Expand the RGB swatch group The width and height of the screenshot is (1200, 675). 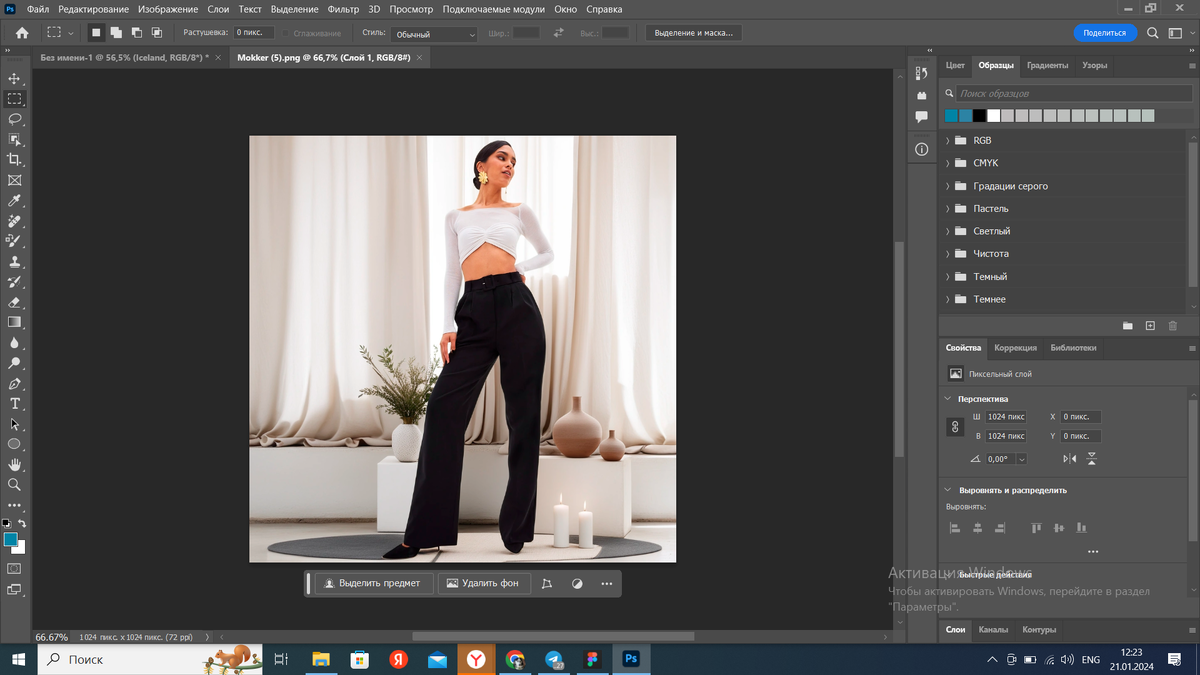click(x=948, y=141)
